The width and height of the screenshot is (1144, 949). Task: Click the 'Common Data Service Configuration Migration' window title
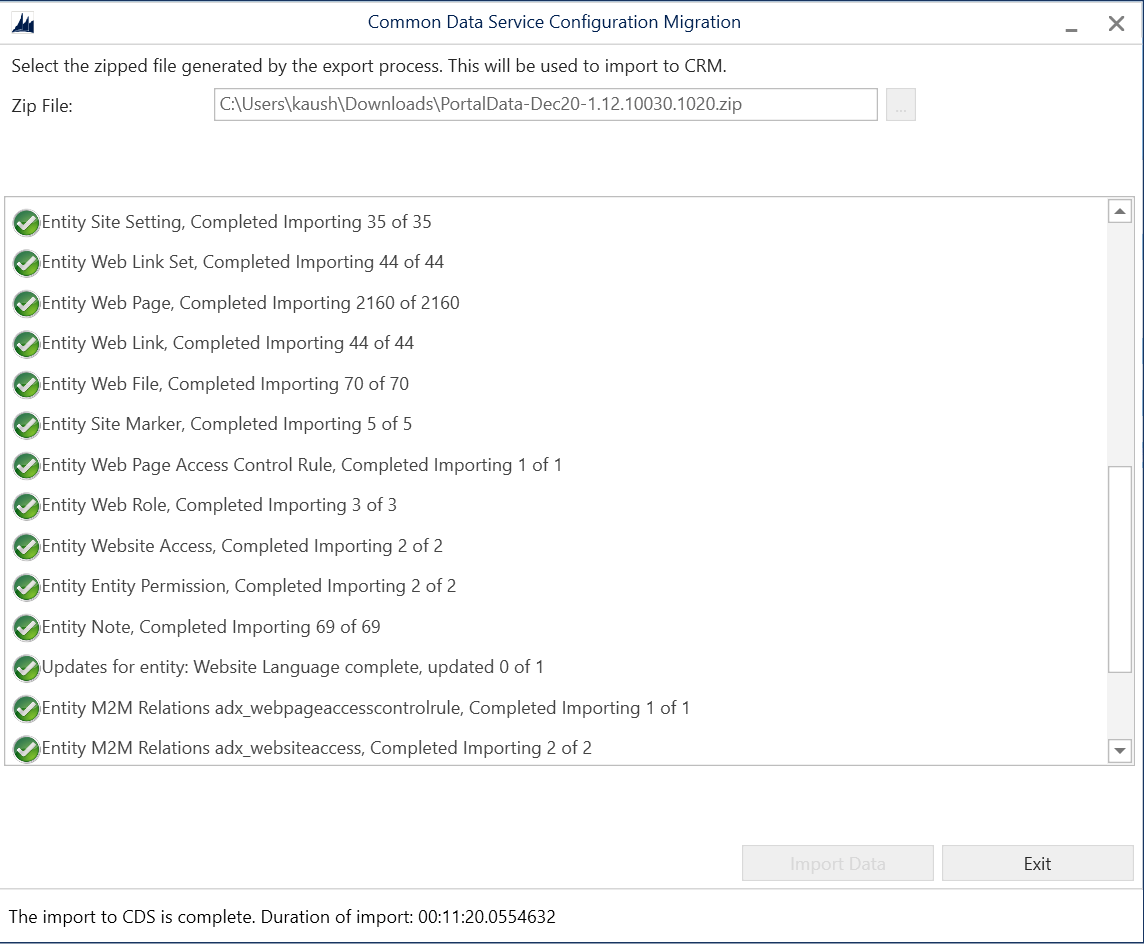(554, 22)
